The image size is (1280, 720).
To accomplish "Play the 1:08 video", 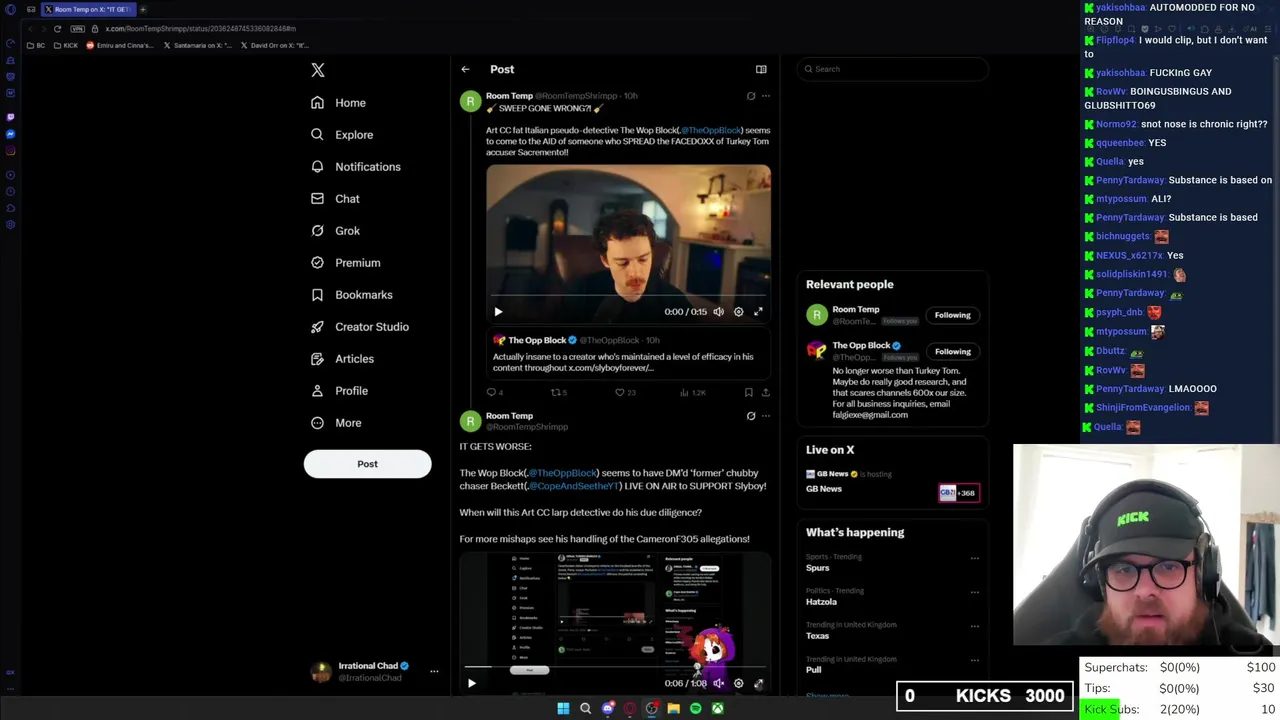I will pyautogui.click(x=471, y=683).
